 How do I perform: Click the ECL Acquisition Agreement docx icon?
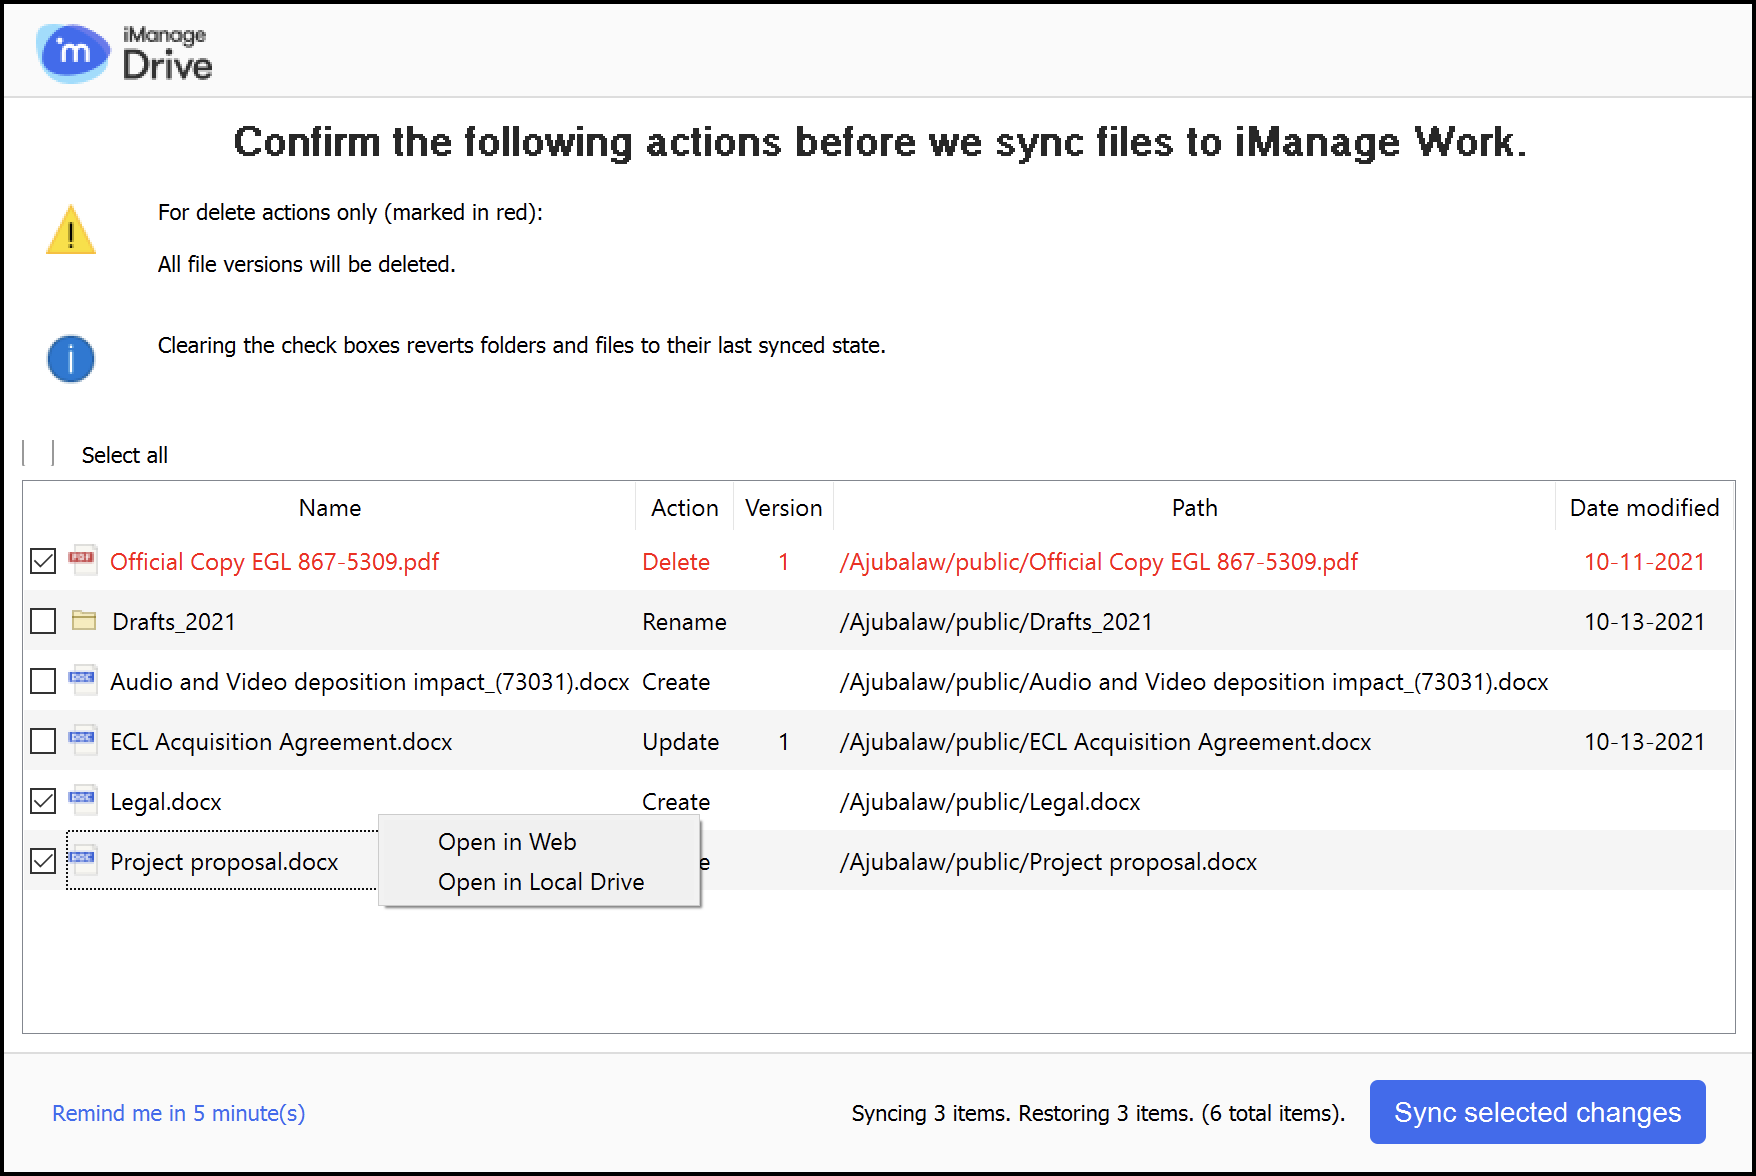83,740
